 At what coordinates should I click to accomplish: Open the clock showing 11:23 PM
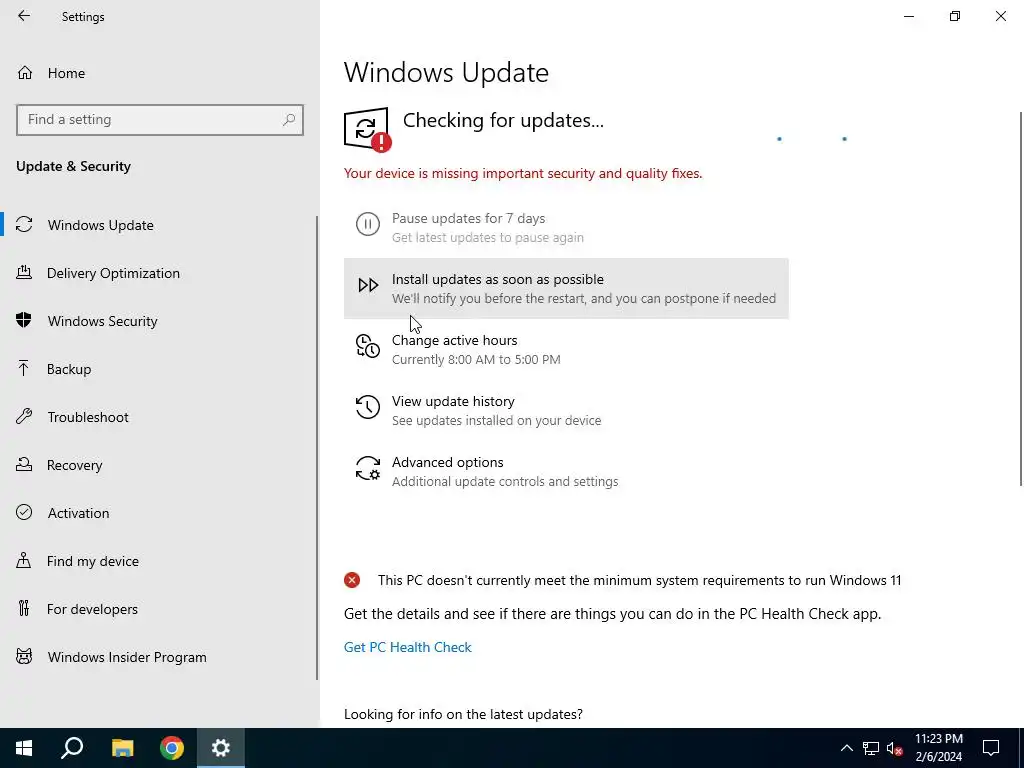(938, 748)
